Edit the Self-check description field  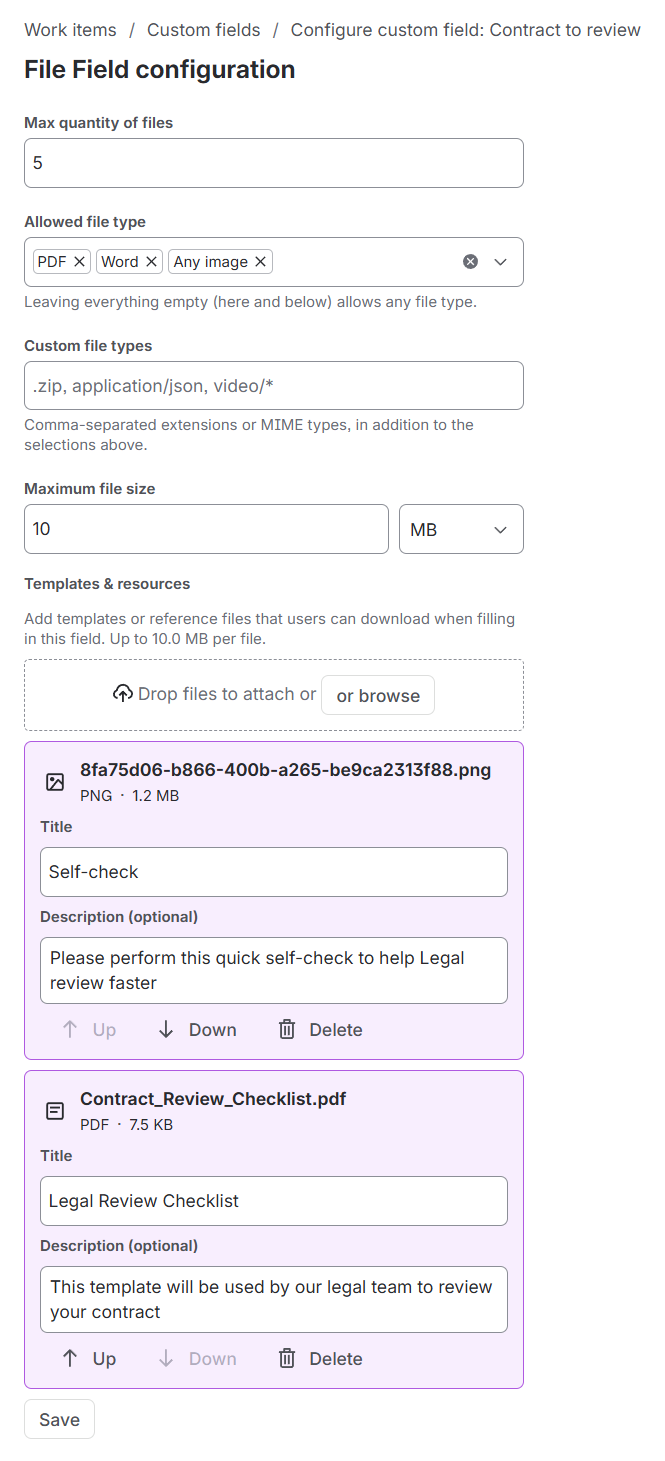pos(274,970)
